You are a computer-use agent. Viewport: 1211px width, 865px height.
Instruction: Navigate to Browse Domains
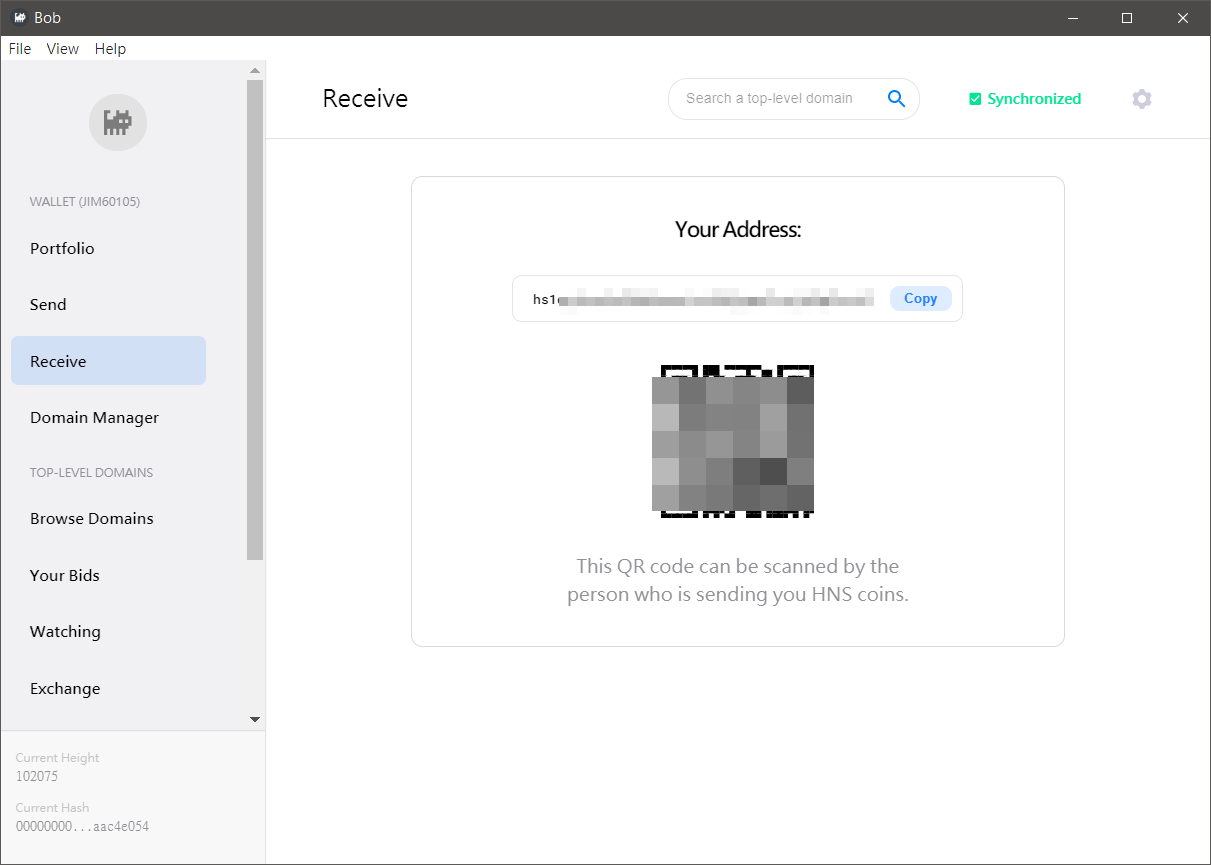pyautogui.click(x=92, y=519)
